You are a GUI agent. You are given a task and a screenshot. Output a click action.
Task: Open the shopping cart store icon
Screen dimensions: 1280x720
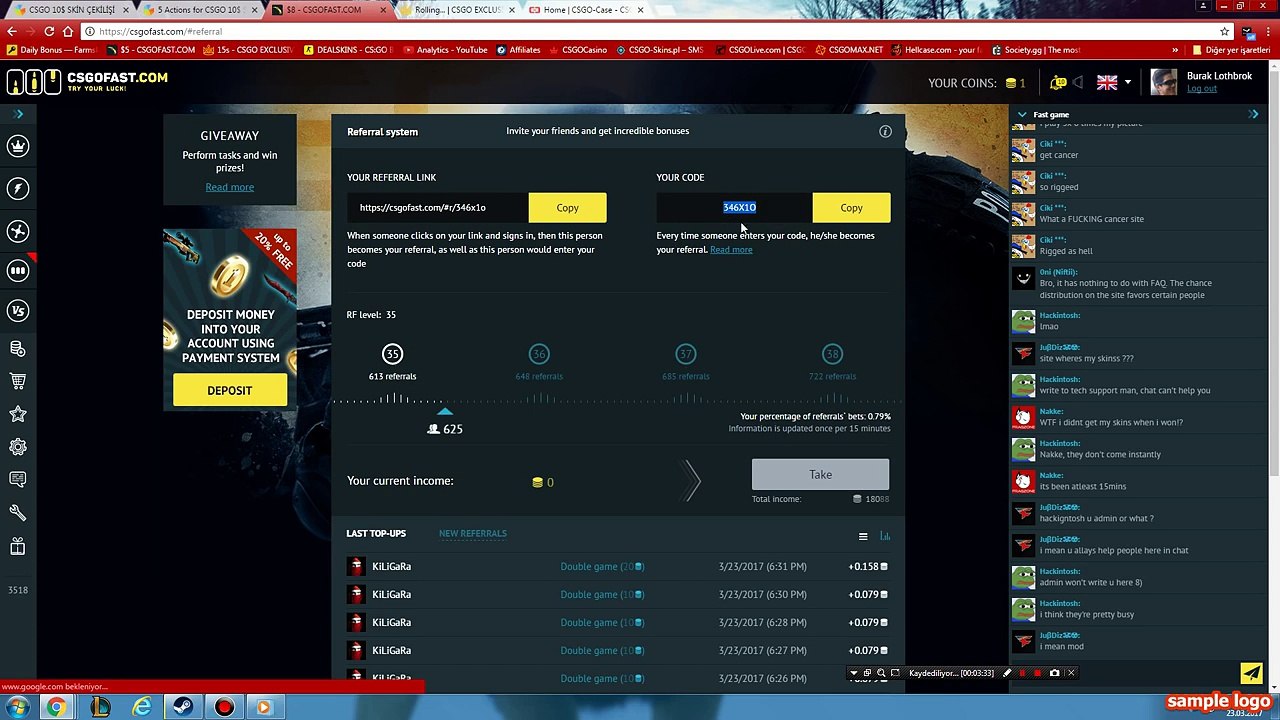pos(18,381)
